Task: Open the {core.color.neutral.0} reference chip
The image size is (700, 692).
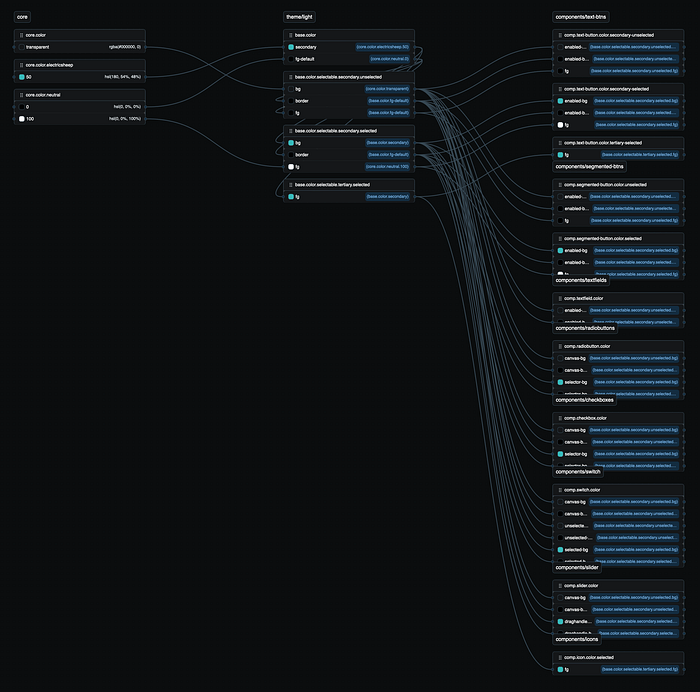Action: (x=389, y=59)
